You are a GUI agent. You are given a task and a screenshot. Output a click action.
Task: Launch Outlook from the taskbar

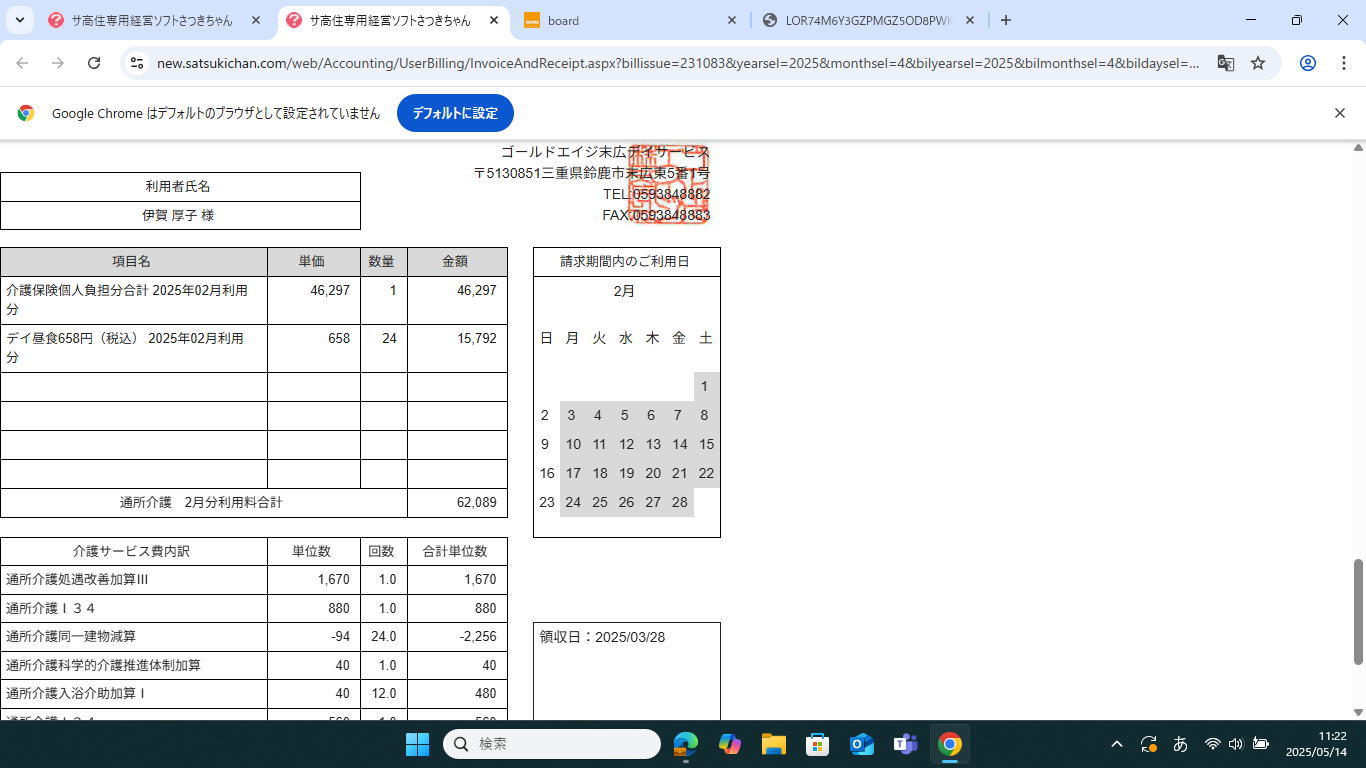click(861, 744)
